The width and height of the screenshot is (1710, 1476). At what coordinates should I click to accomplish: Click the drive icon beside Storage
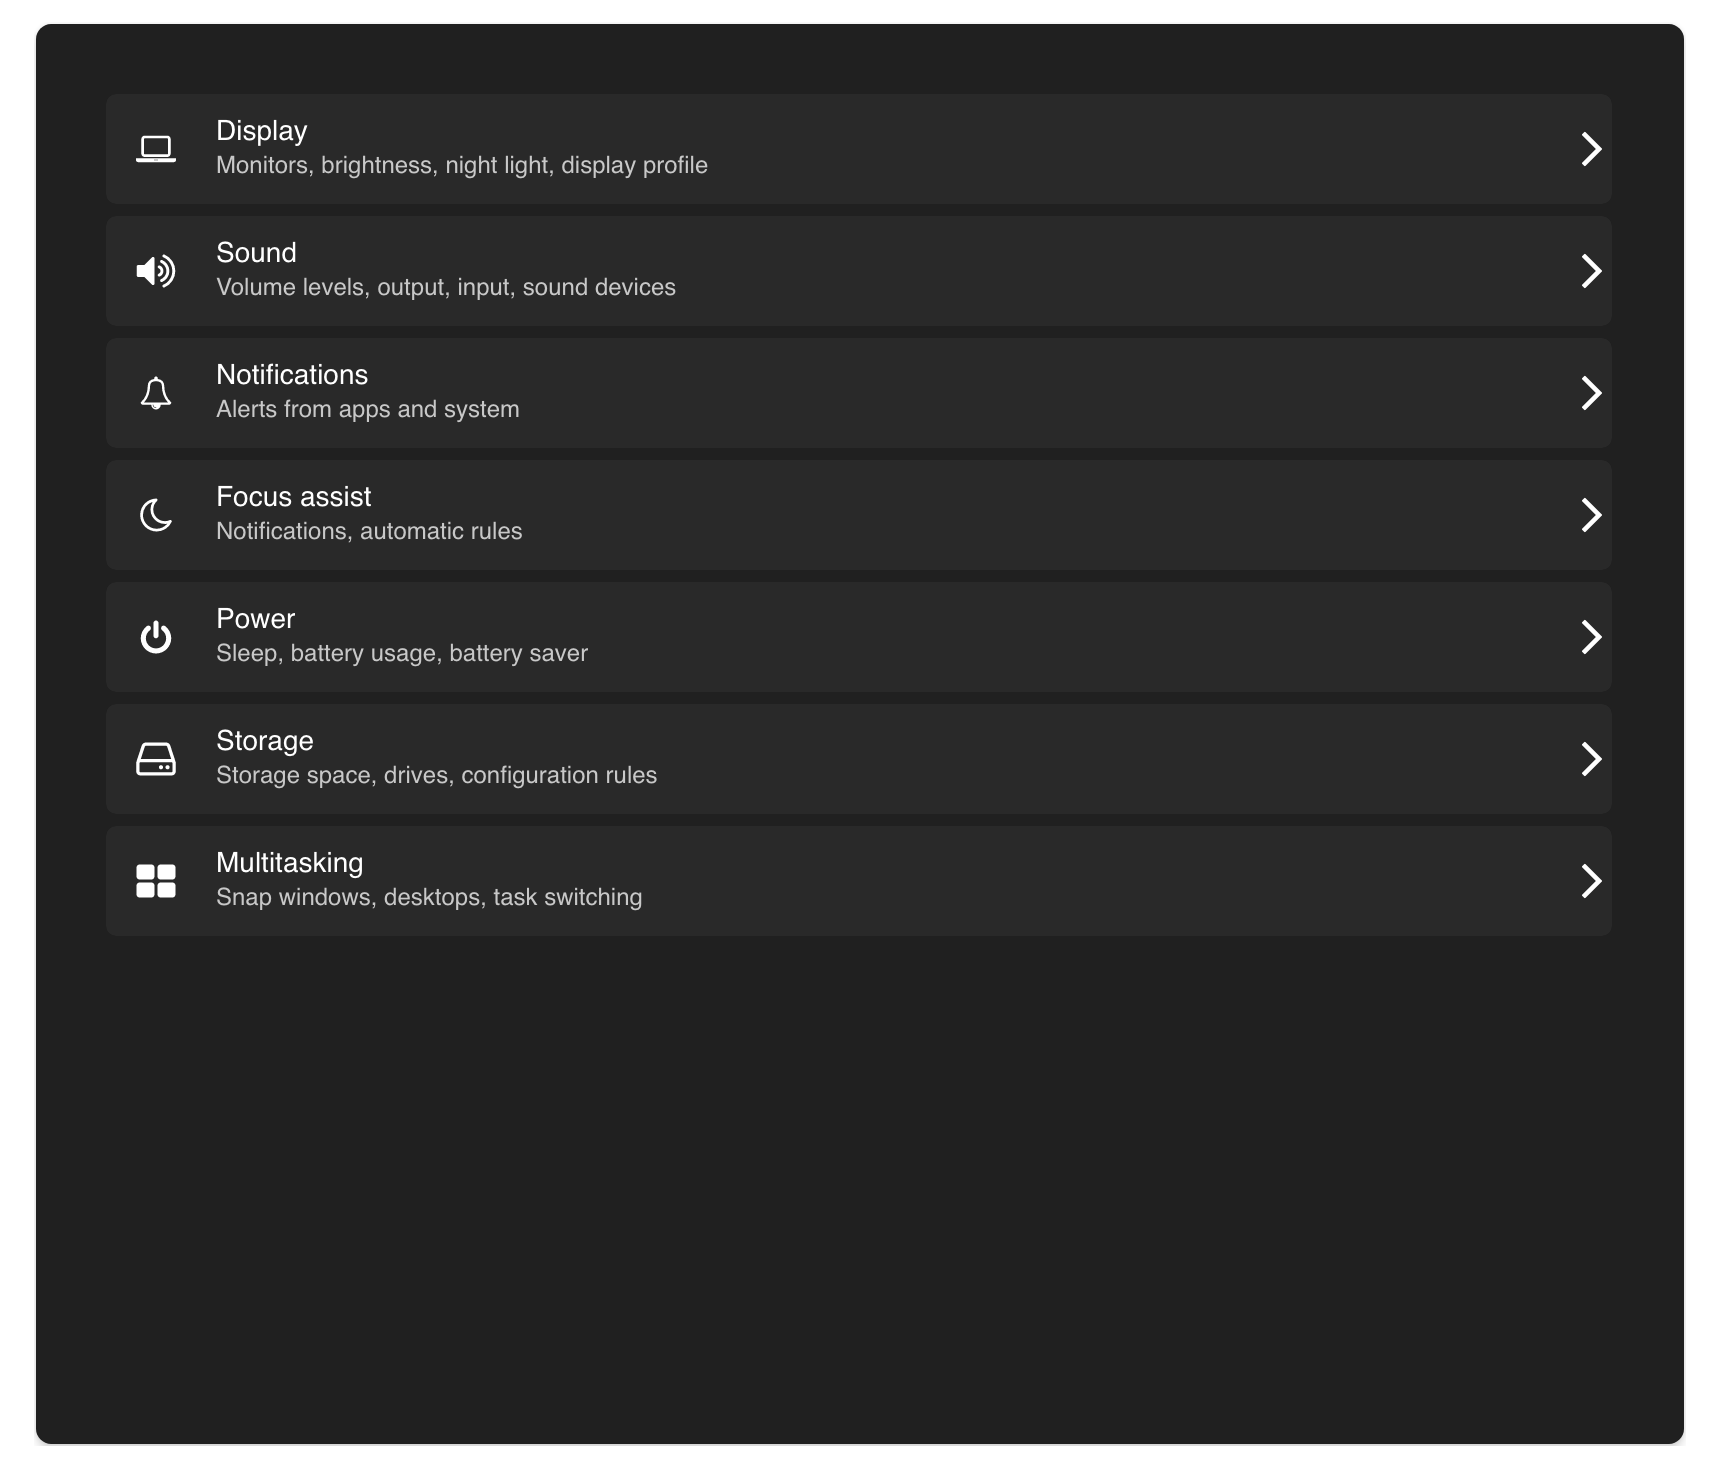[x=156, y=759]
